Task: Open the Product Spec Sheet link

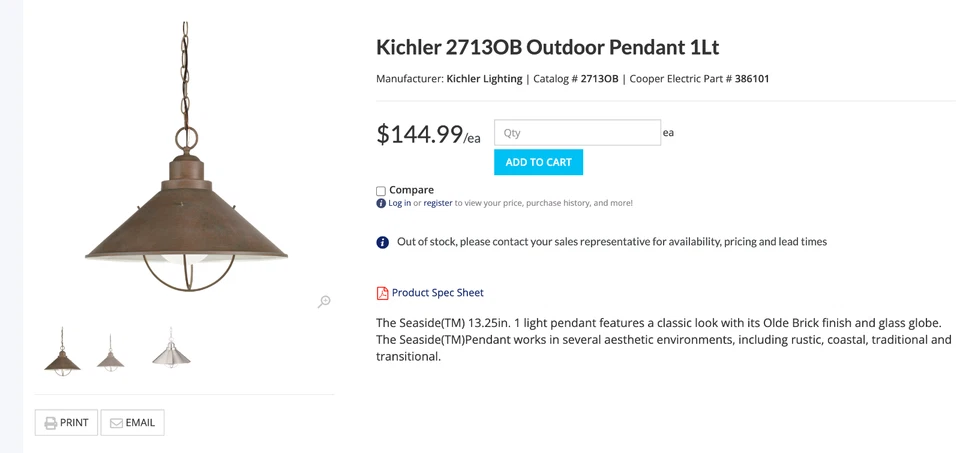Action: (437, 293)
